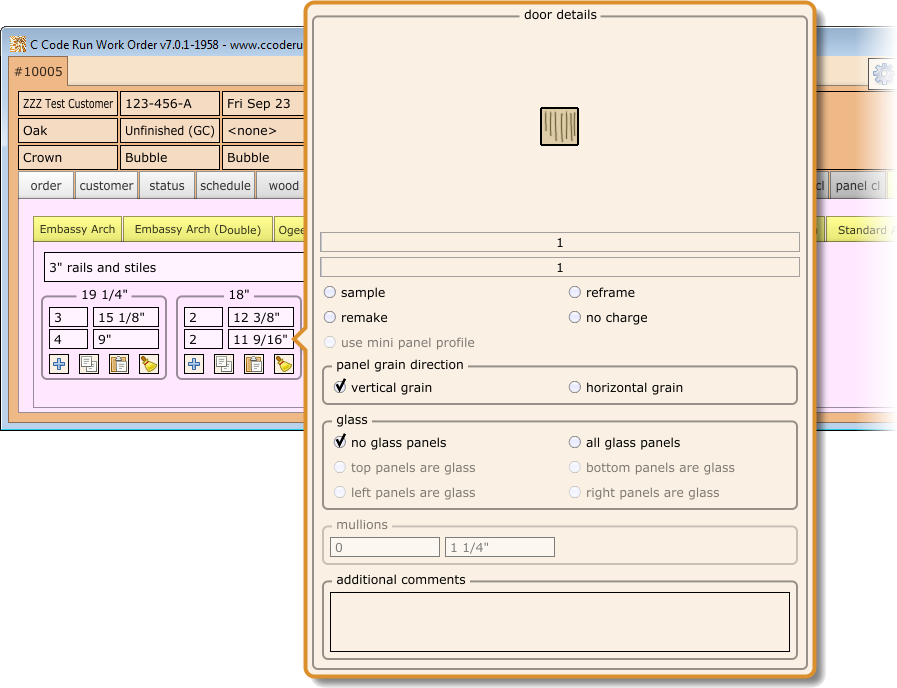
Task: Open settings with the gear icon
Action: [x=883, y=74]
